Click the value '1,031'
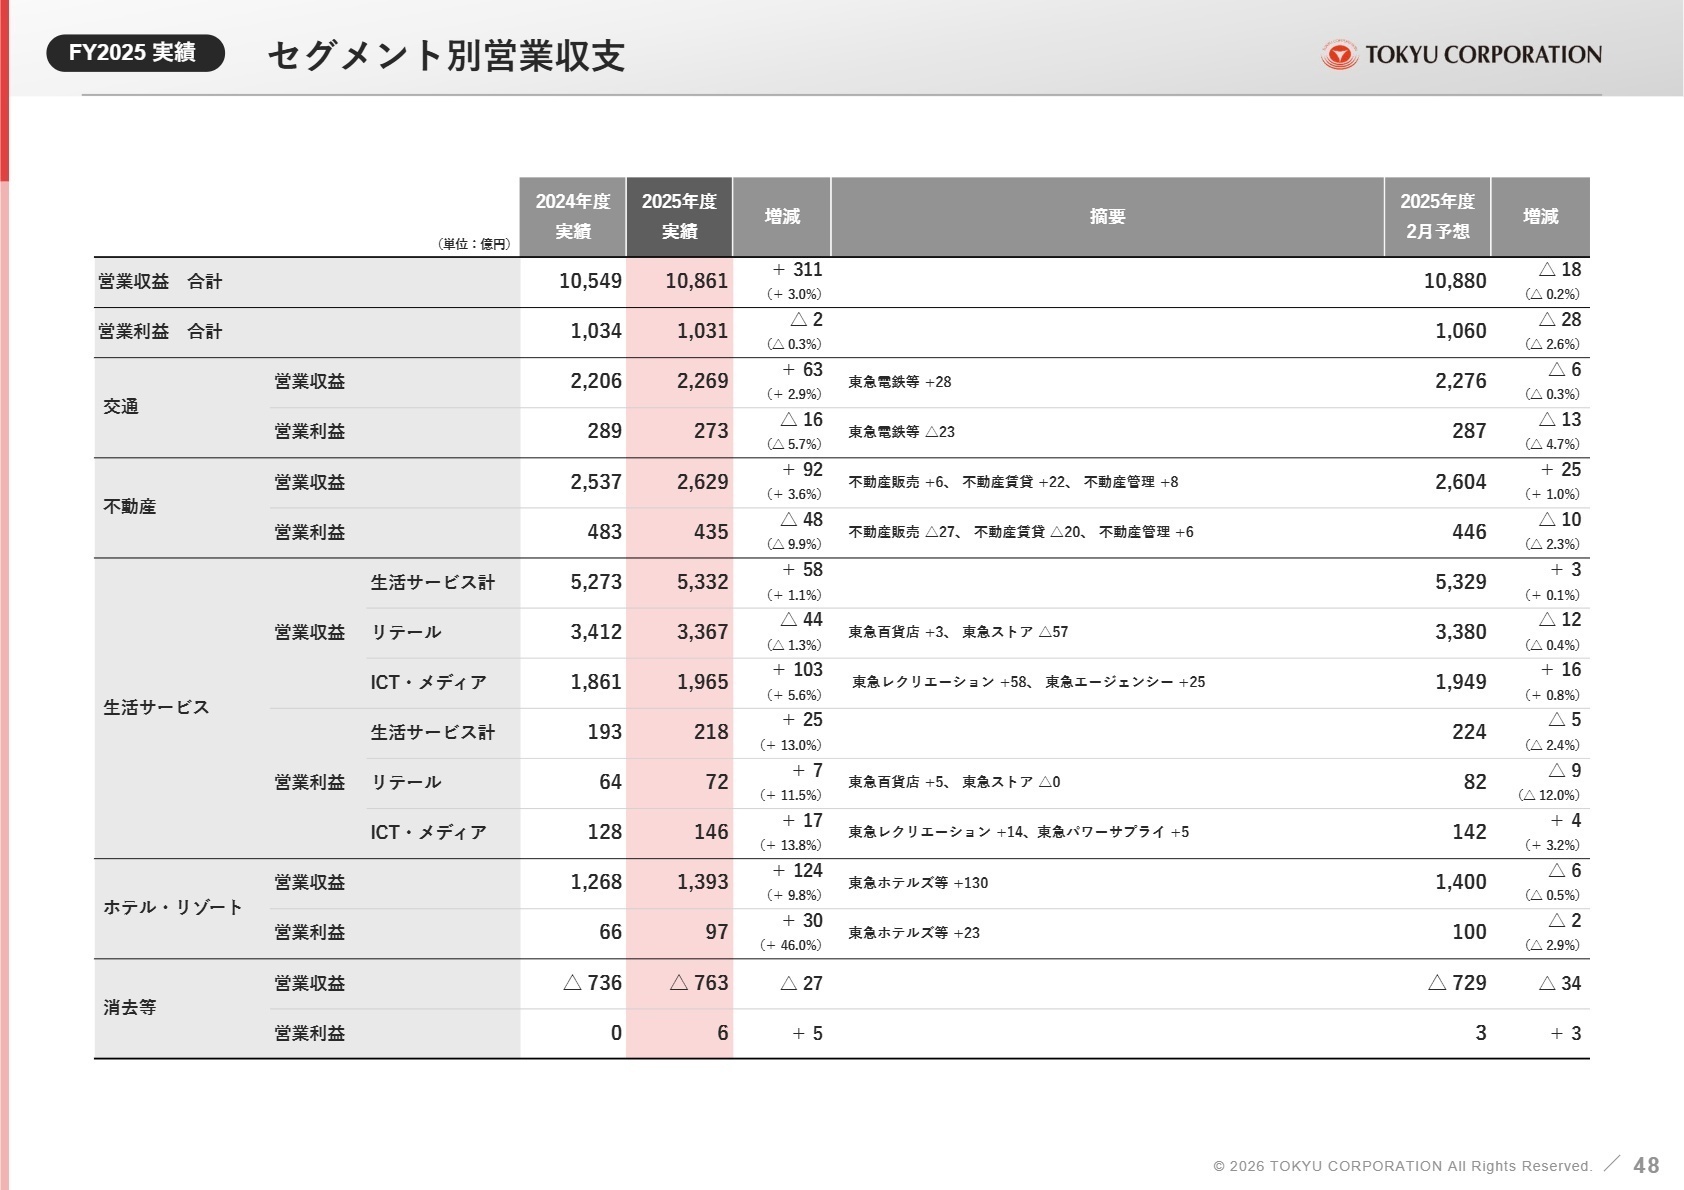Viewport: 1684px width, 1190px height. pos(702,331)
